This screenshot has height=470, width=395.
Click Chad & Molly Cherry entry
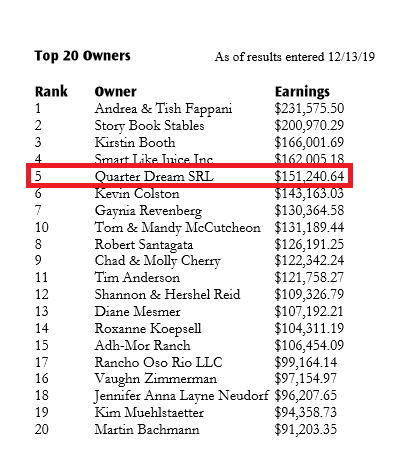[158, 261]
